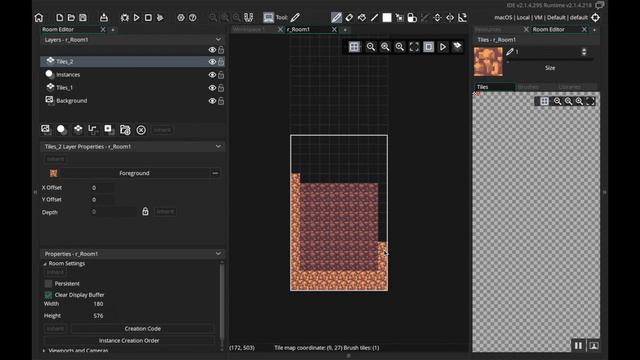The image size is (640, 360).
Task: Open the layer-view dropdown in canvas toolbar
Action: point(457,47)
